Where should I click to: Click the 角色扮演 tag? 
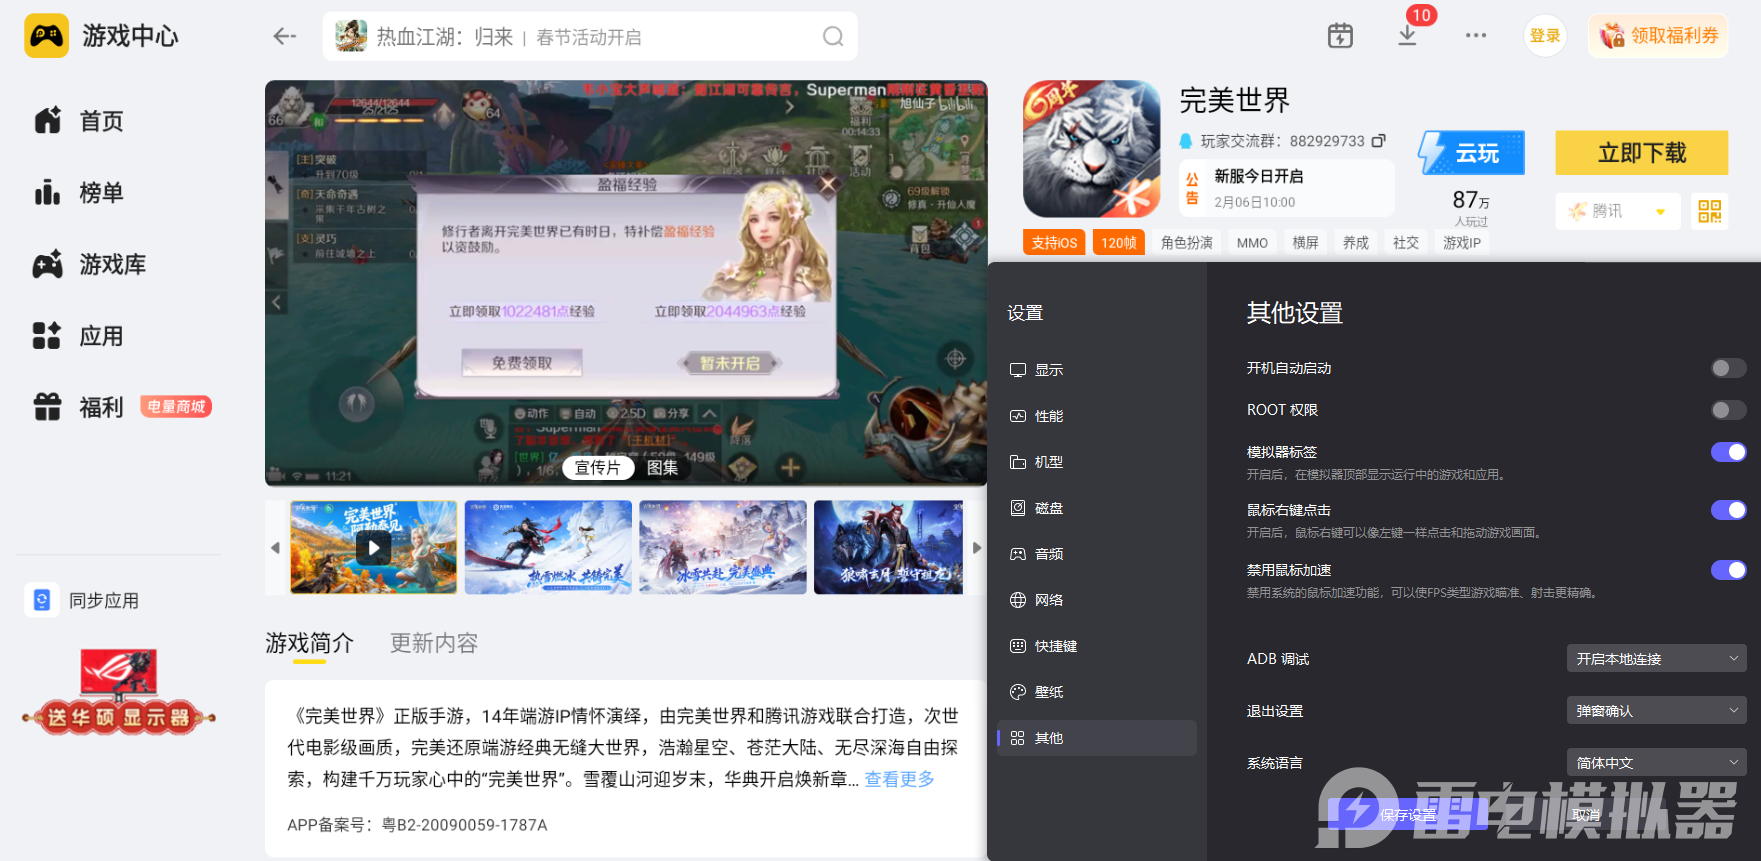(1187, 243)
